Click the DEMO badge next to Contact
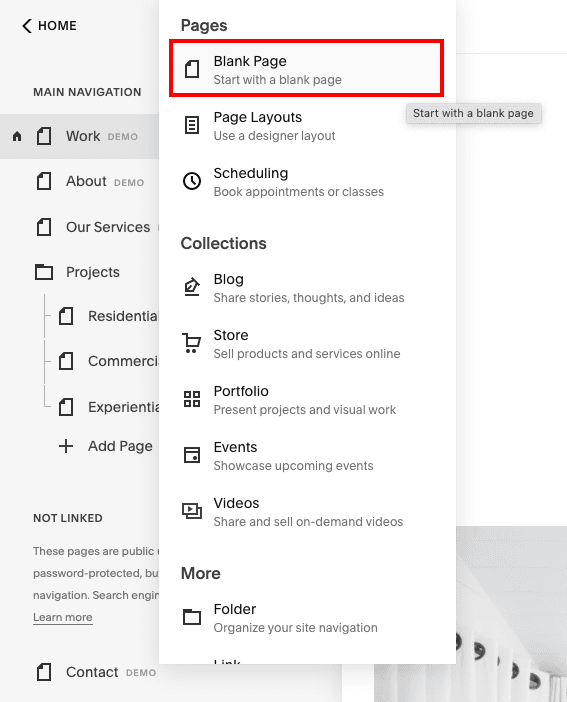Image resolution: width=567 pixels, height=702 pixels. (141, 673)
